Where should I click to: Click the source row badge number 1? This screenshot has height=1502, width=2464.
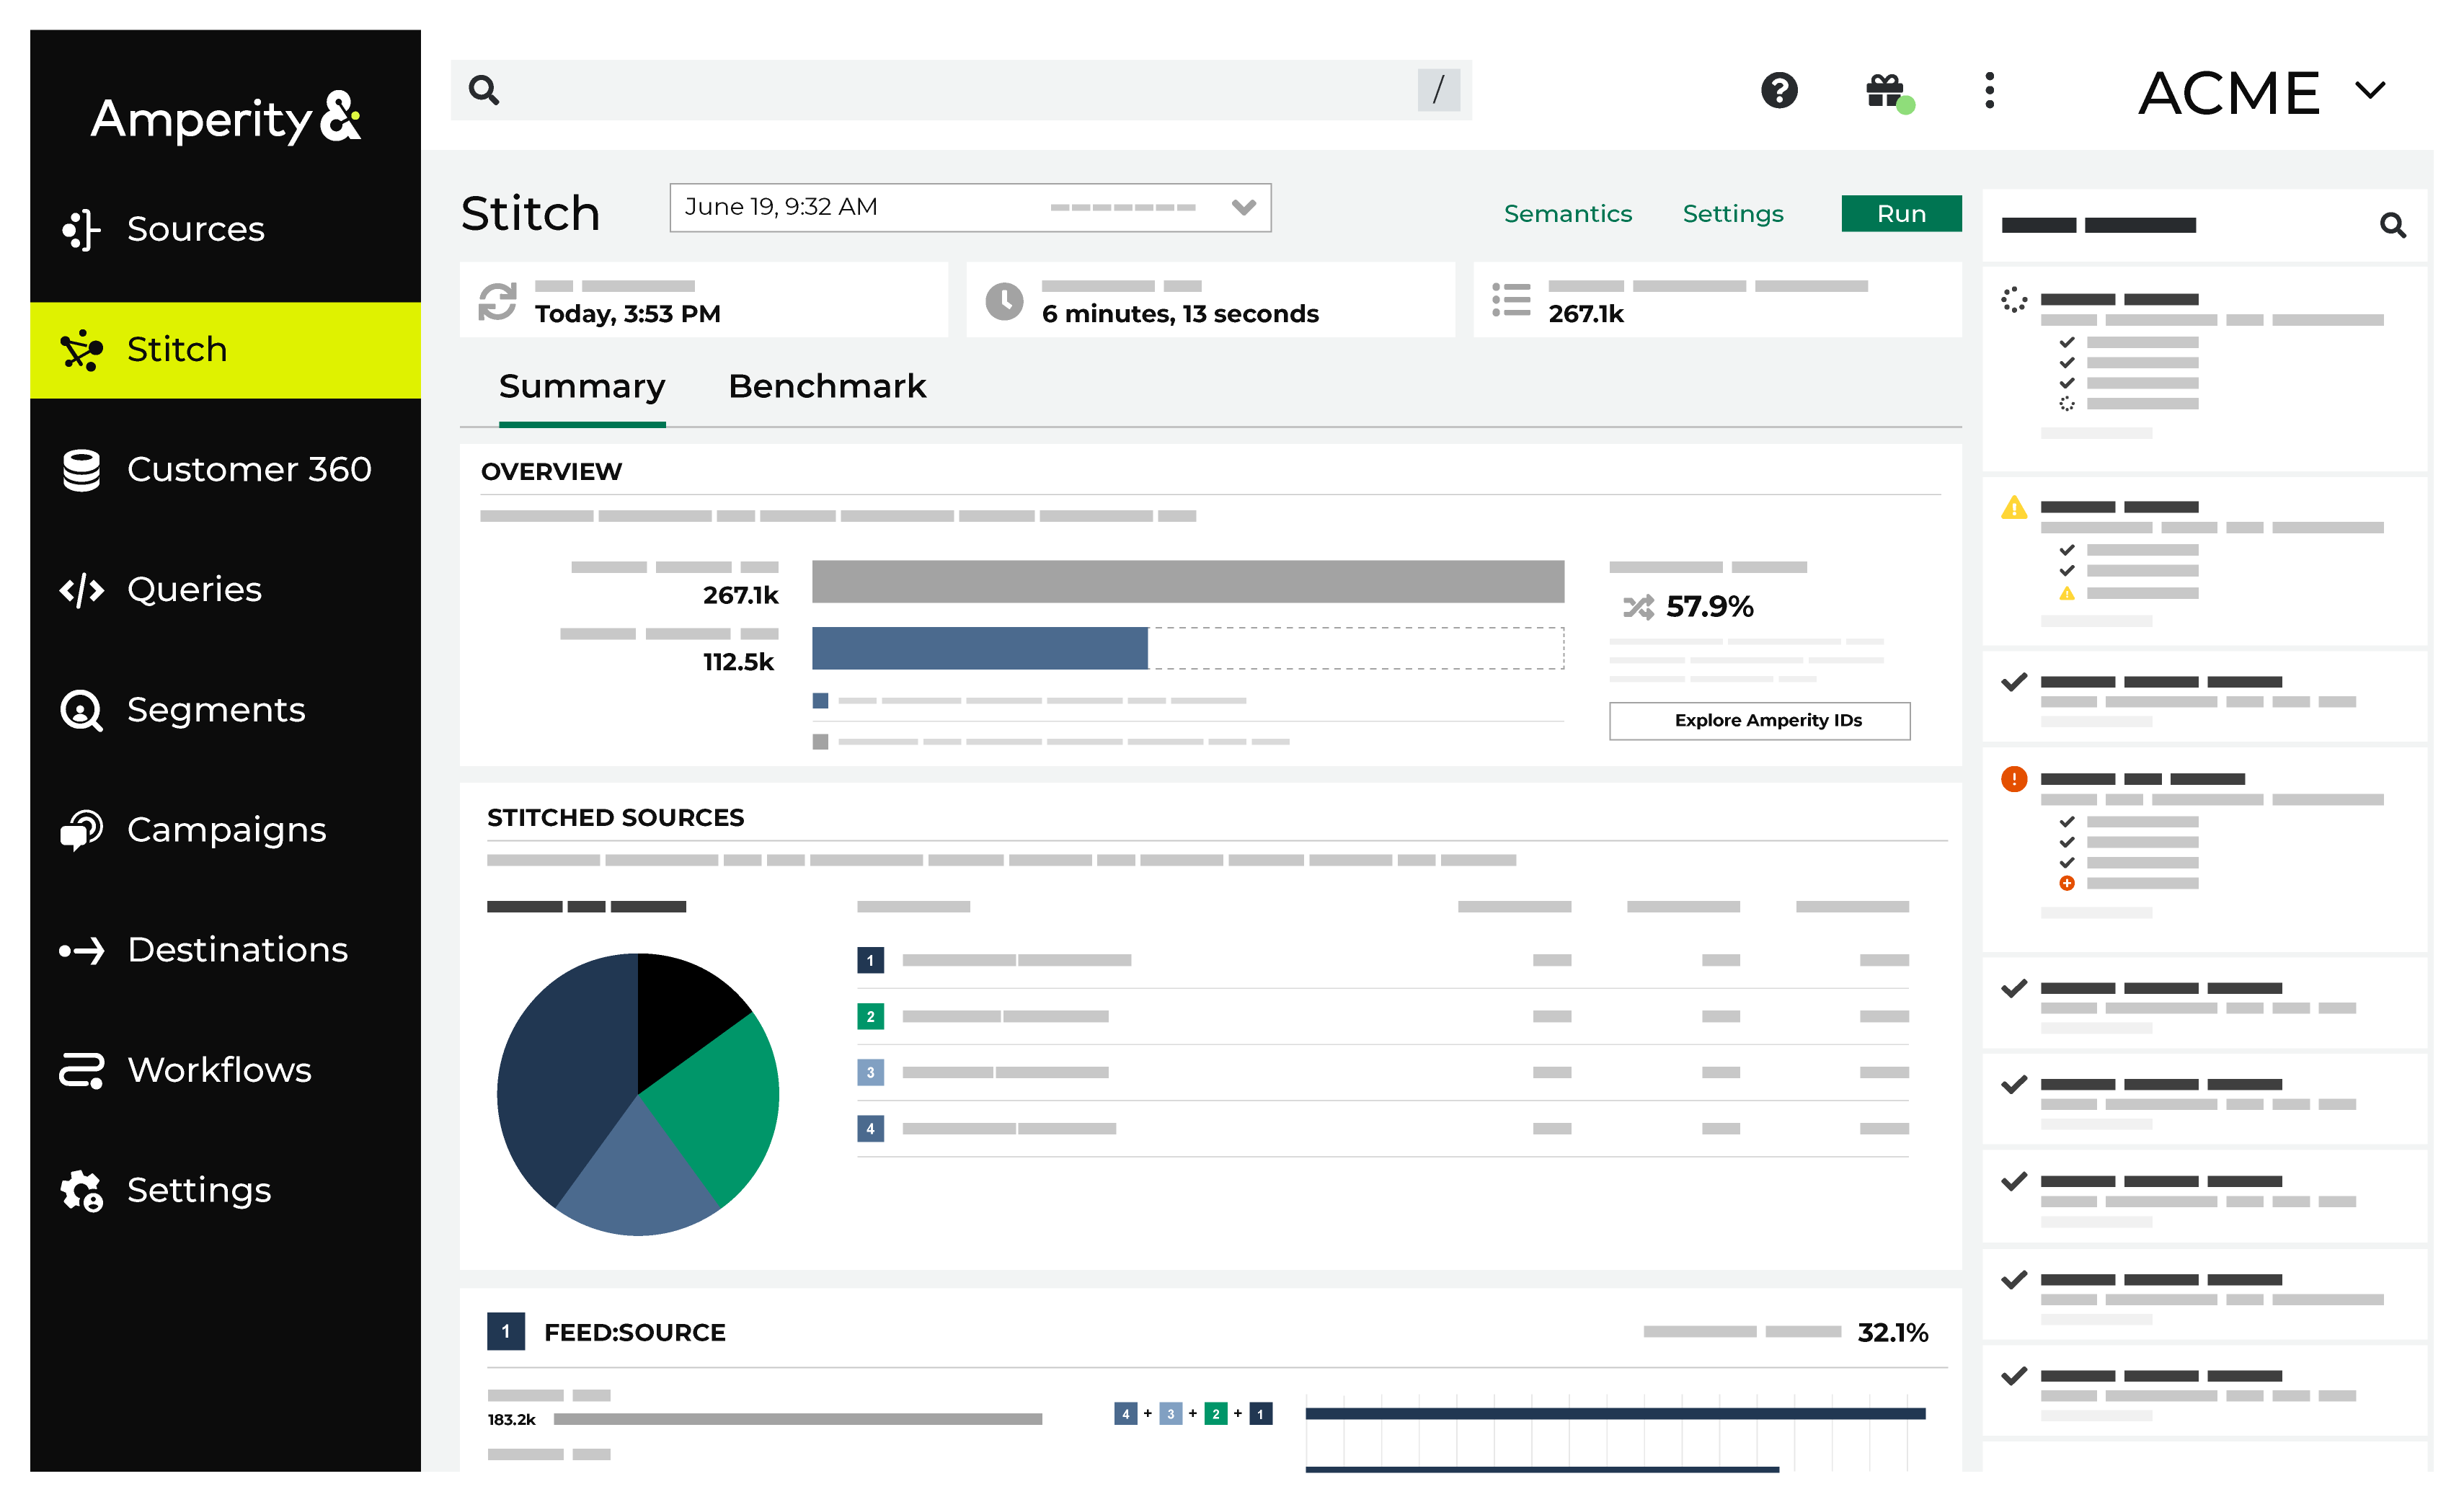[x=870, y=960]
